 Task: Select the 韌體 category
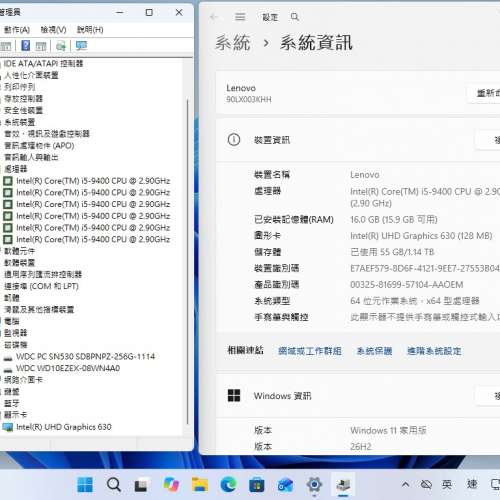[12, 298]
